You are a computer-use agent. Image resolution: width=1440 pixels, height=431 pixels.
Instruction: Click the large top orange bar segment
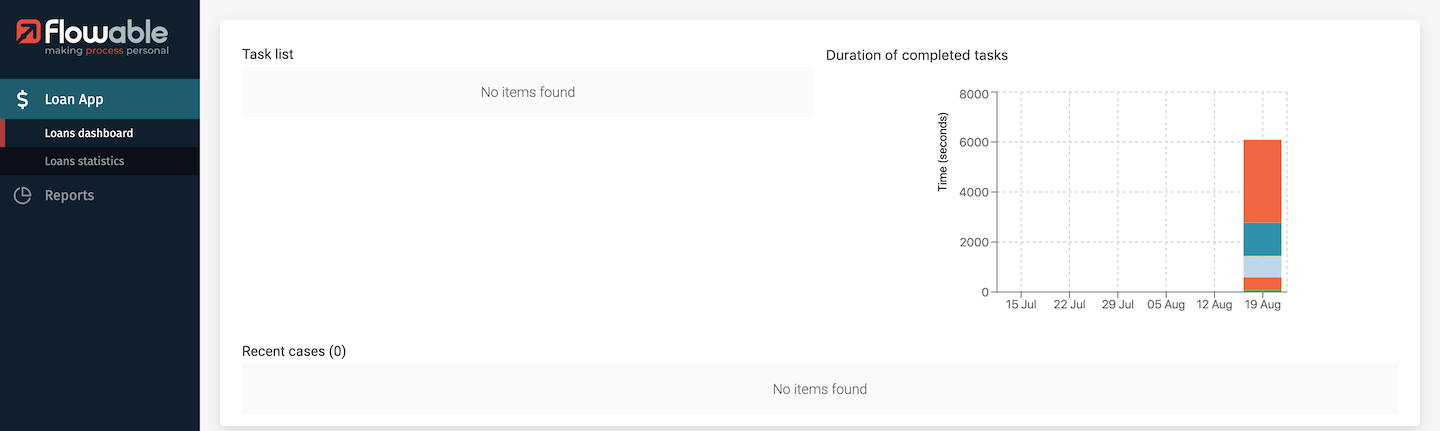[x=1262, y=181]
